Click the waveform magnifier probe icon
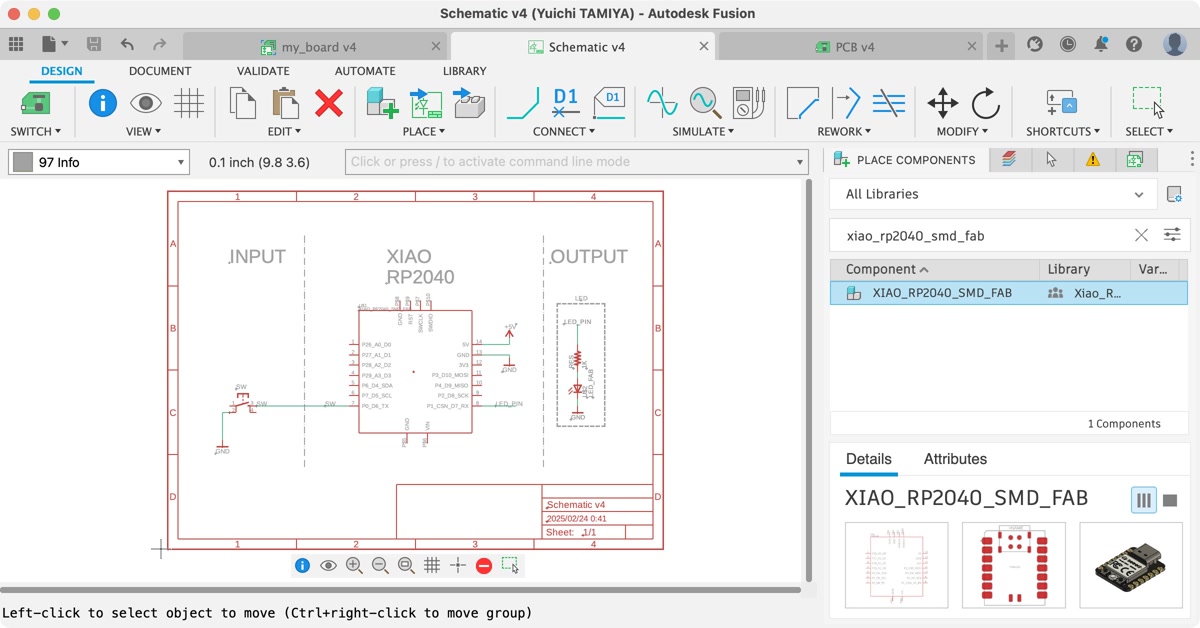Image resolution: width=1200 pixels, height=628 pixels. click(x=705, y=103)
